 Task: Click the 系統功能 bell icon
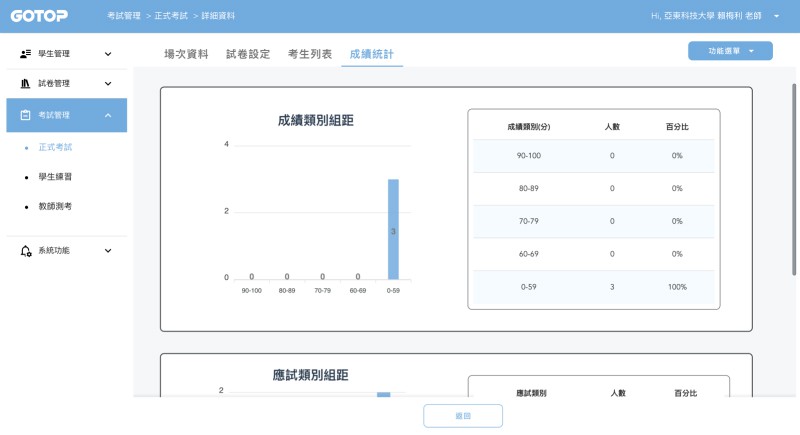click(x=26, y=251)
